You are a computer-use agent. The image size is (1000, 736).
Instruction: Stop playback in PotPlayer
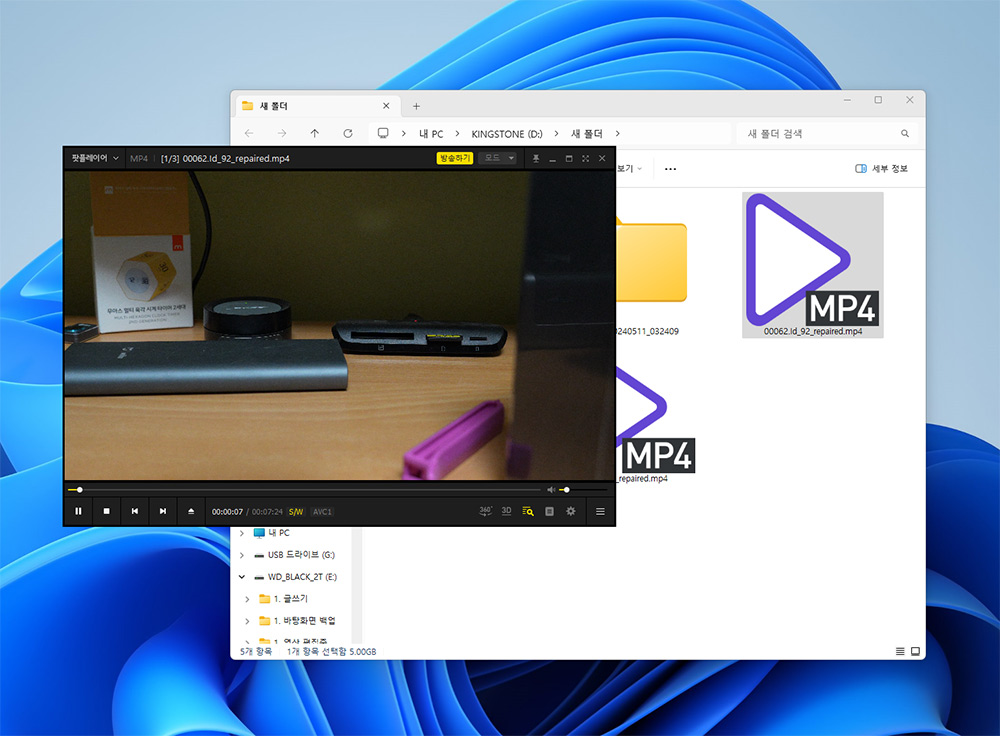[107, 511]
